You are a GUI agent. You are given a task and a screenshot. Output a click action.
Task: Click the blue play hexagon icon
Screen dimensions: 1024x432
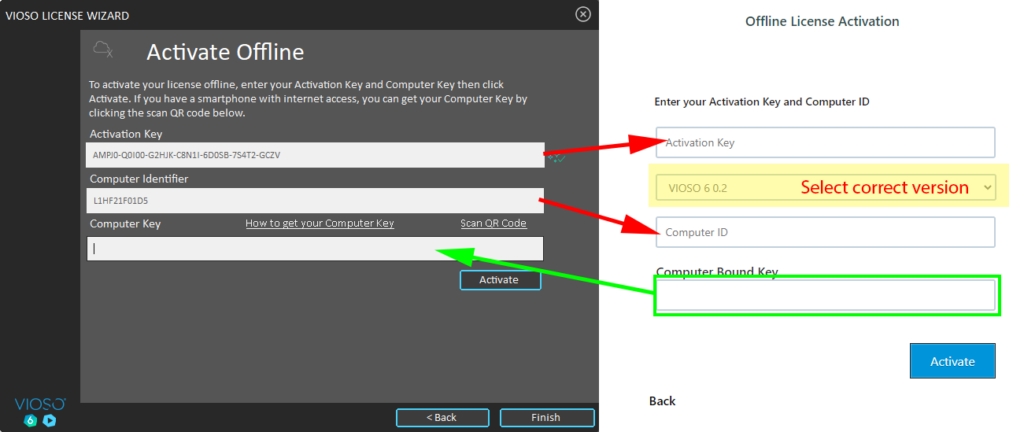pyautogui.click(x=49, y=420)
